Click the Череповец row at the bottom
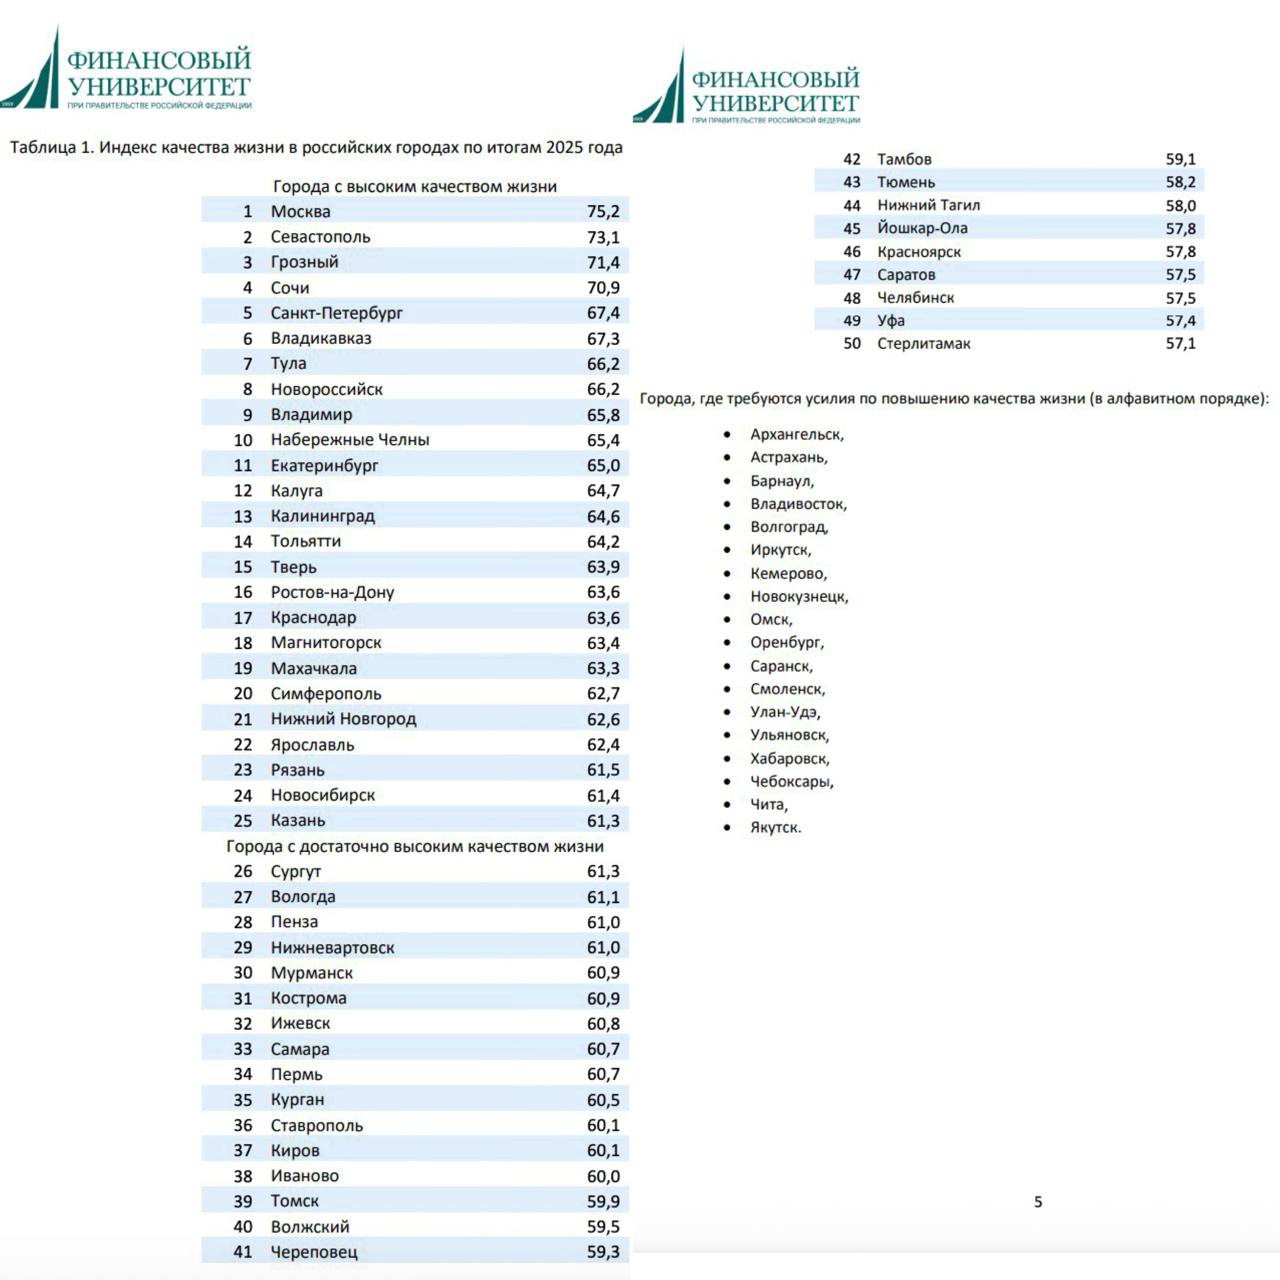The width and height of the screenshot is (1280, 1280). pyautogui.click(x=414, y=1252)
